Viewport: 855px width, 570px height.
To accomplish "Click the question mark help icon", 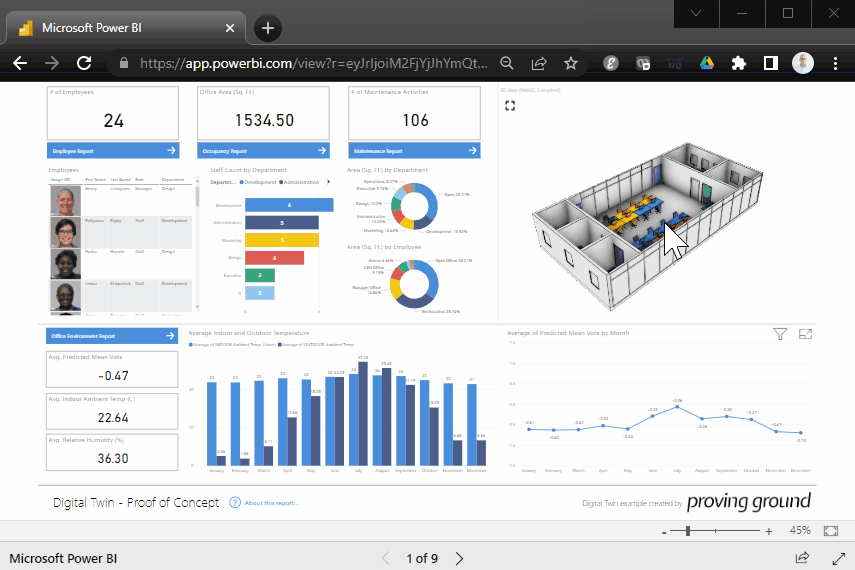I will pyautogui.click(x=235, y=502).
